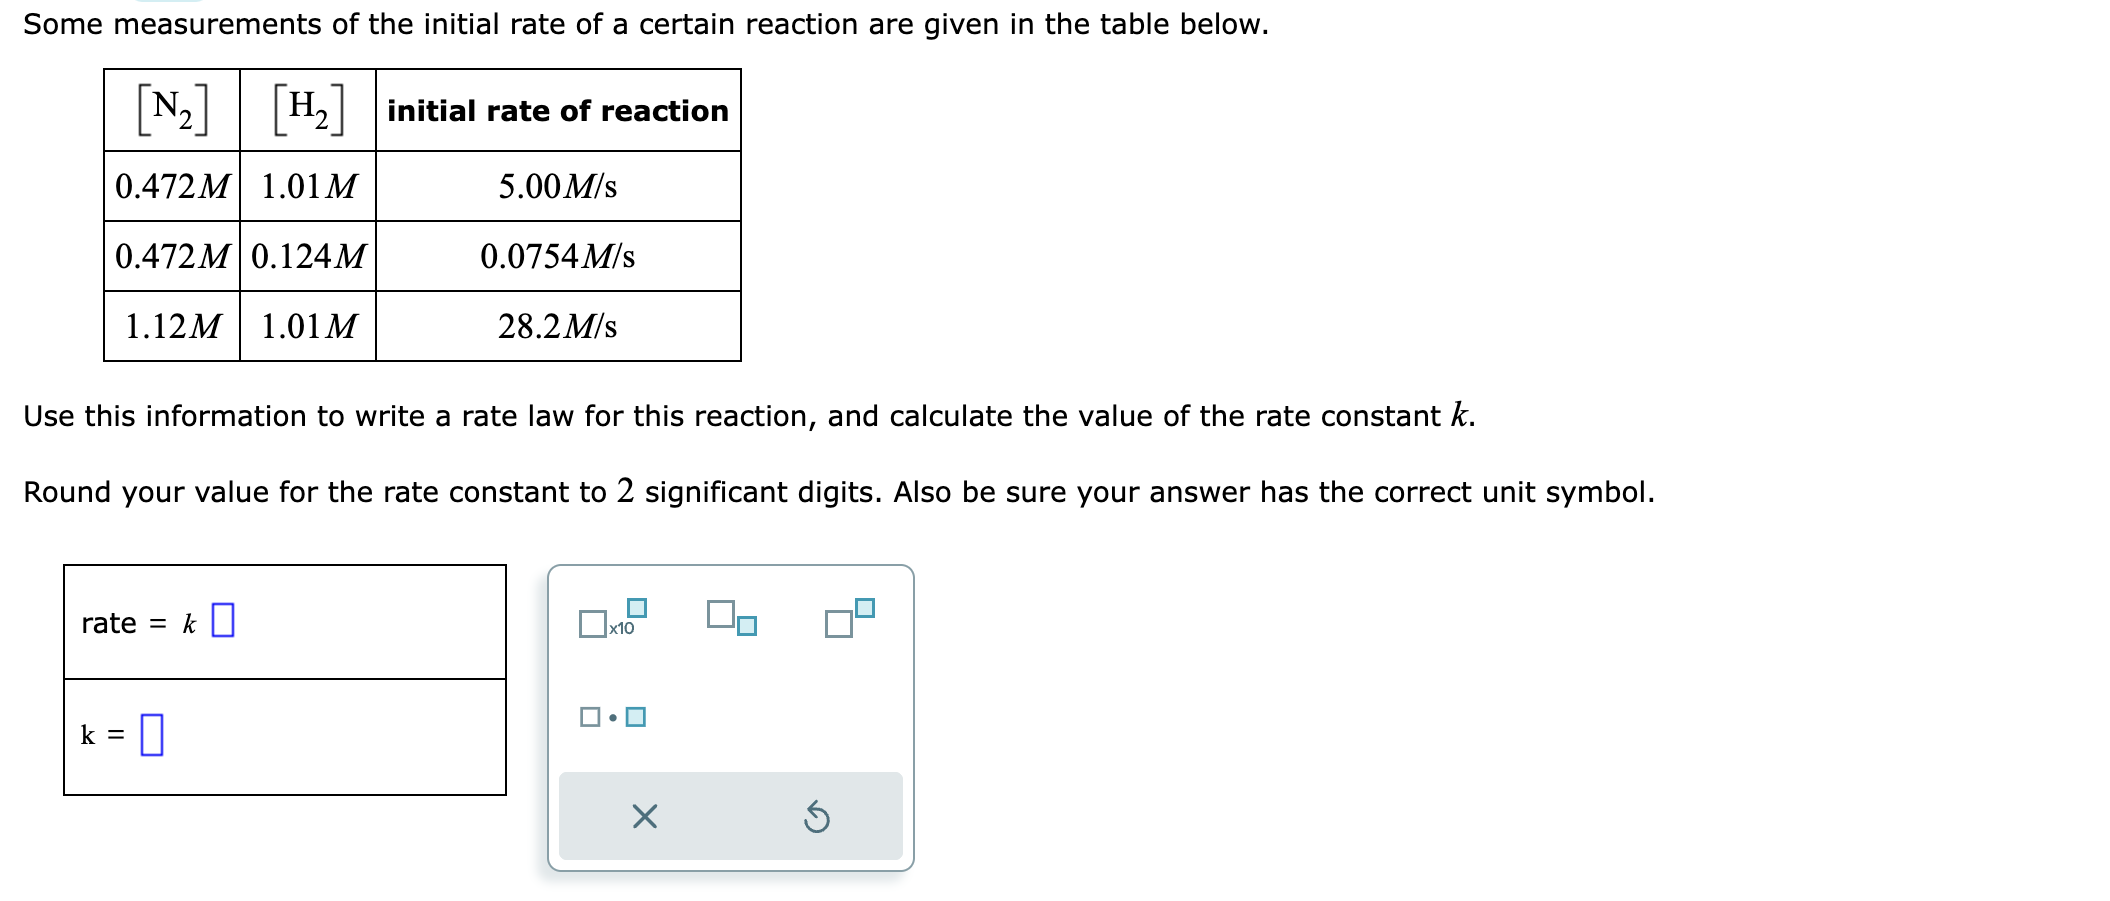
Task: Select the superscript exponent template icon
Action: (850, 618)
